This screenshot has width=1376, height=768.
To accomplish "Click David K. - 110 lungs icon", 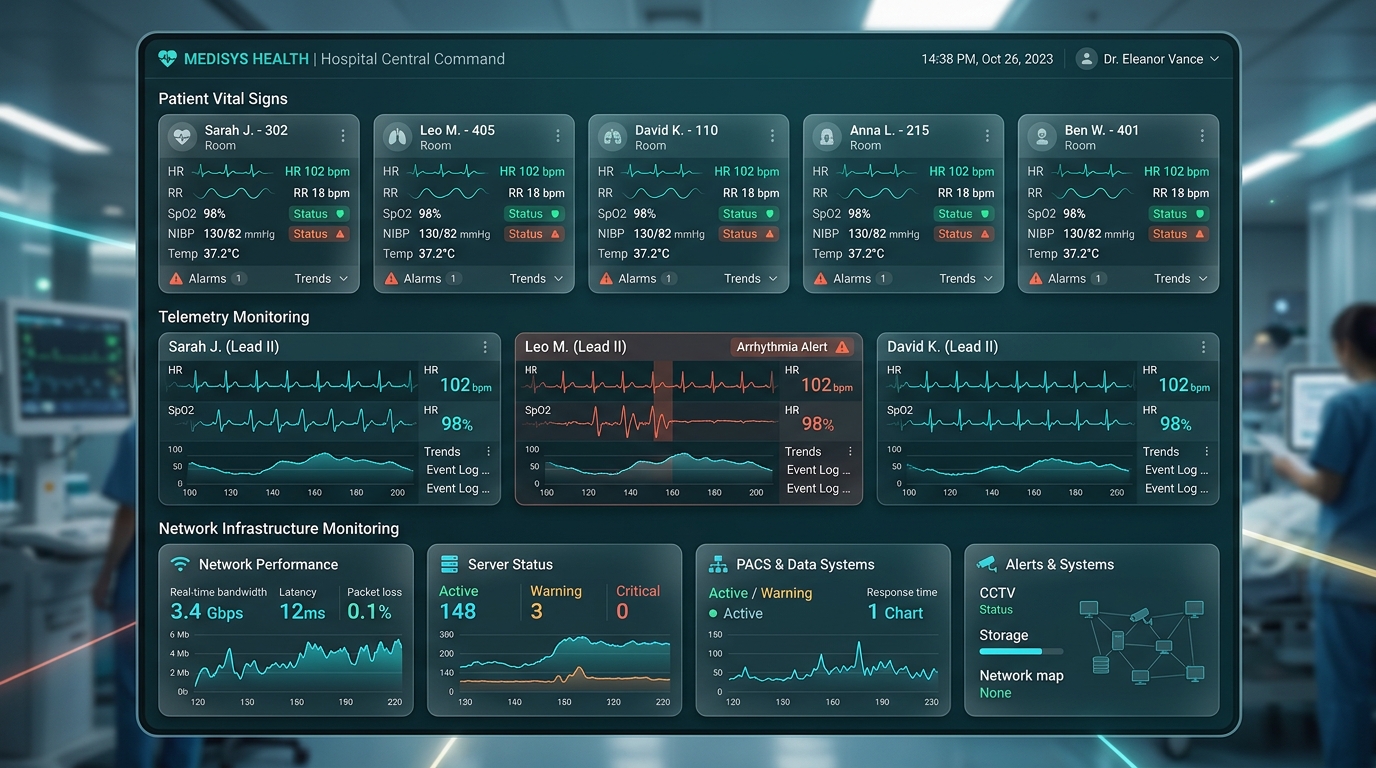I will [612, 137].
